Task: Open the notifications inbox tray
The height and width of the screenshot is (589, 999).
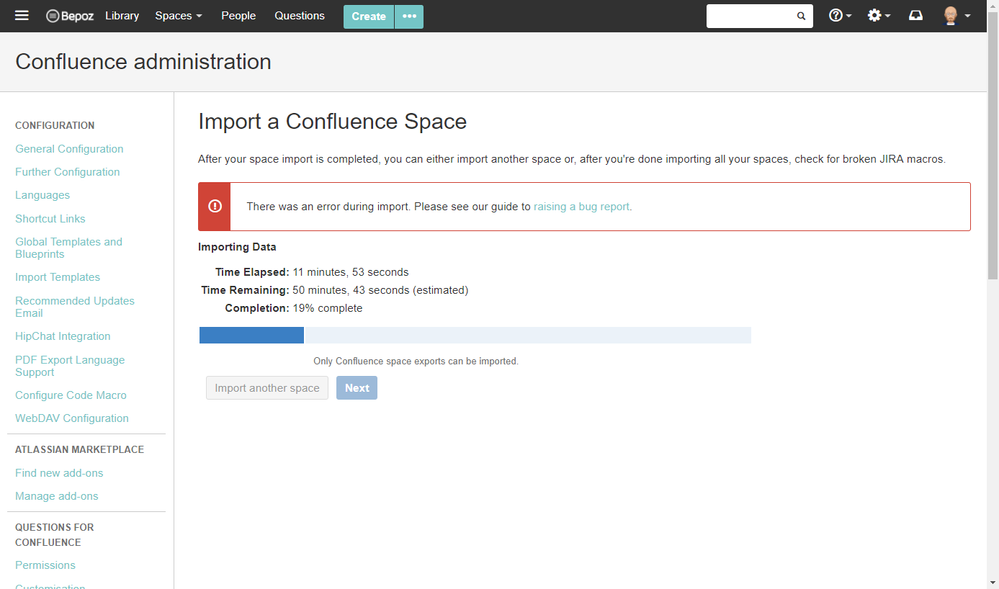Action: pyautogui.click(x=916, y=15)
